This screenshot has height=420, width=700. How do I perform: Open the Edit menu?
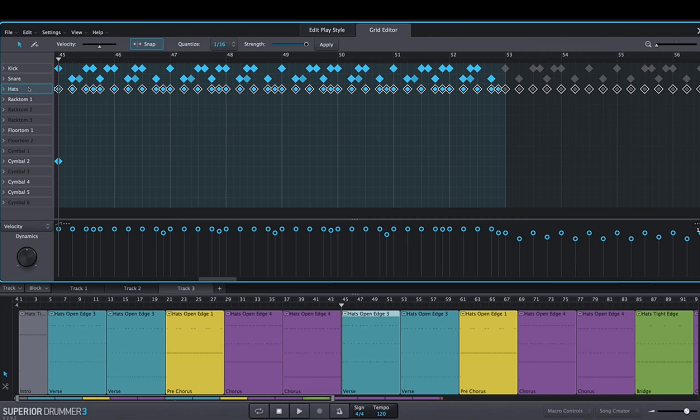(x=29, y=32)
